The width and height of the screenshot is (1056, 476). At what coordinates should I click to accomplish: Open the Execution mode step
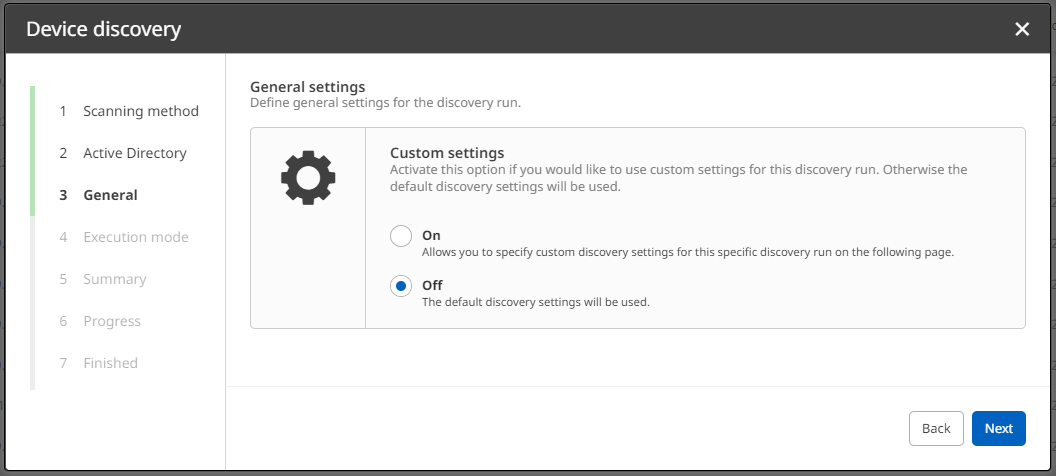point(135,237)
